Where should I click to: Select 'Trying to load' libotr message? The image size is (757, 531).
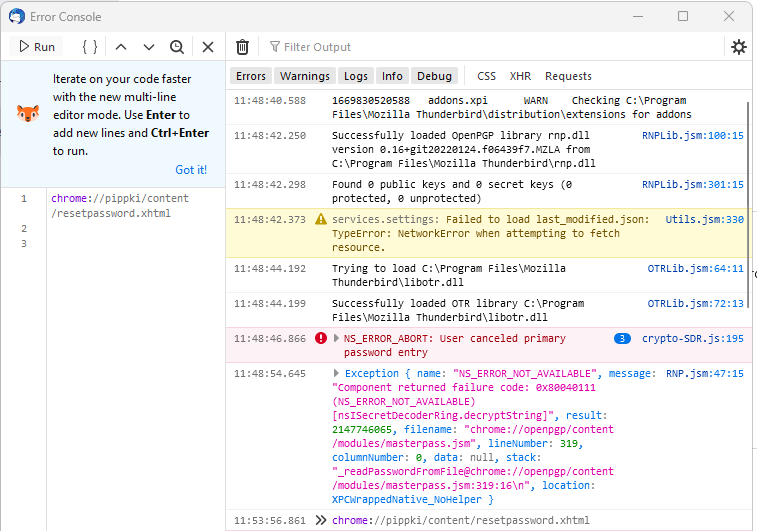[449, 275]
